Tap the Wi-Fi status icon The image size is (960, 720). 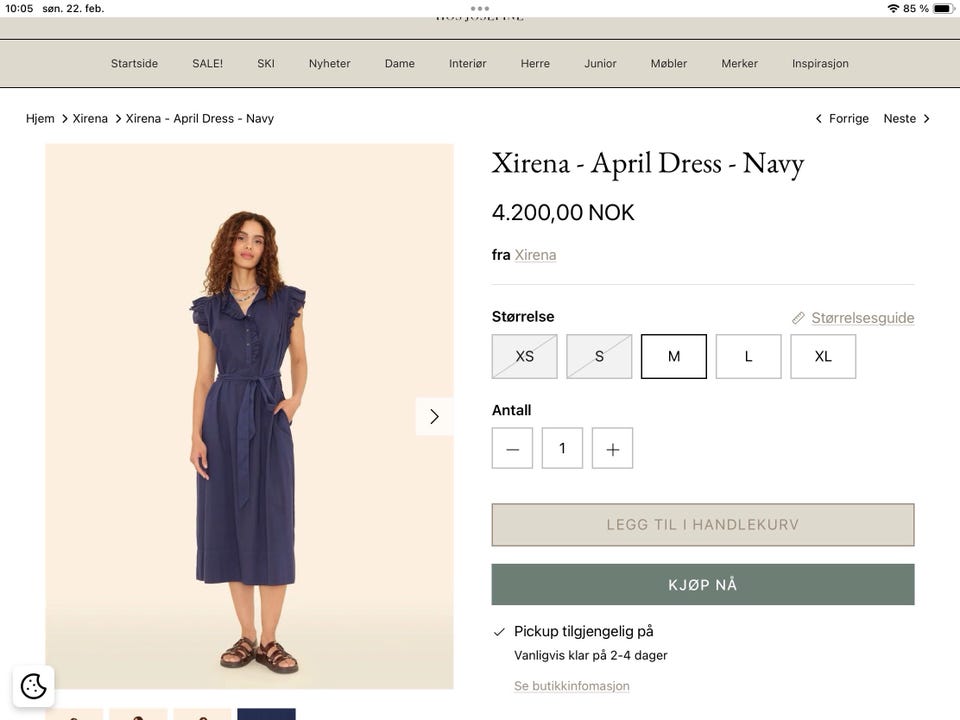click(893, 9)
